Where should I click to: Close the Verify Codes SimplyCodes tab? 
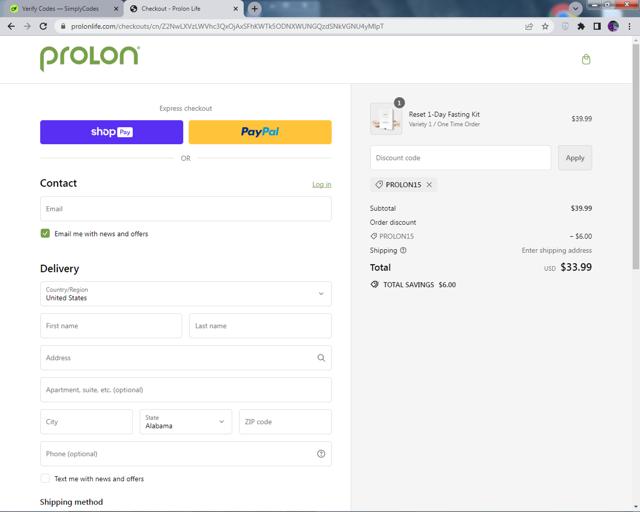(x=116, y=9)
